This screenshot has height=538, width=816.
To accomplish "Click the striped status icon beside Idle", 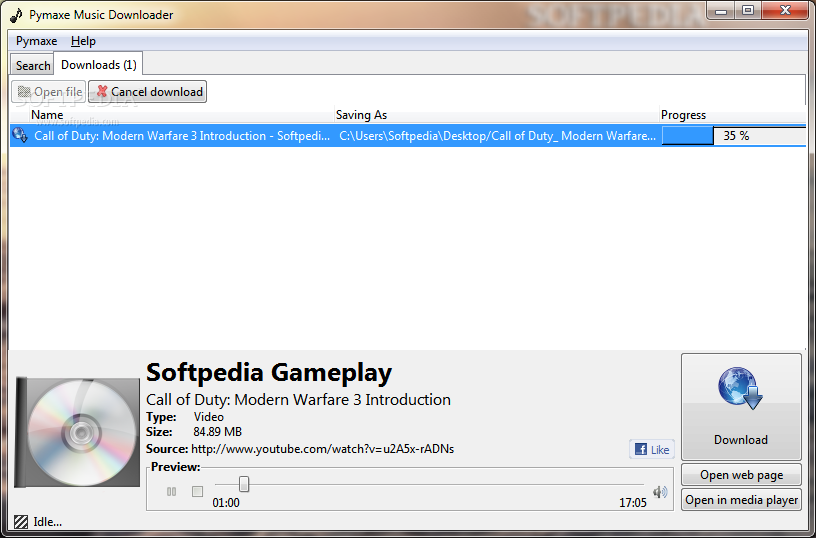I will (21, 521).
